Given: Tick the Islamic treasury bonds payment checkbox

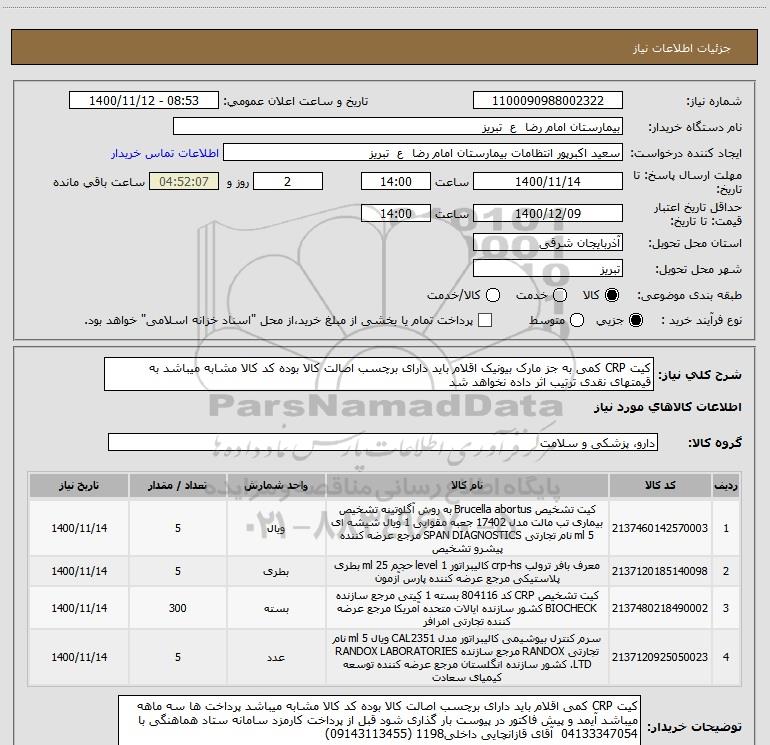Looking at the screenshot, I should tap(485, 320).
